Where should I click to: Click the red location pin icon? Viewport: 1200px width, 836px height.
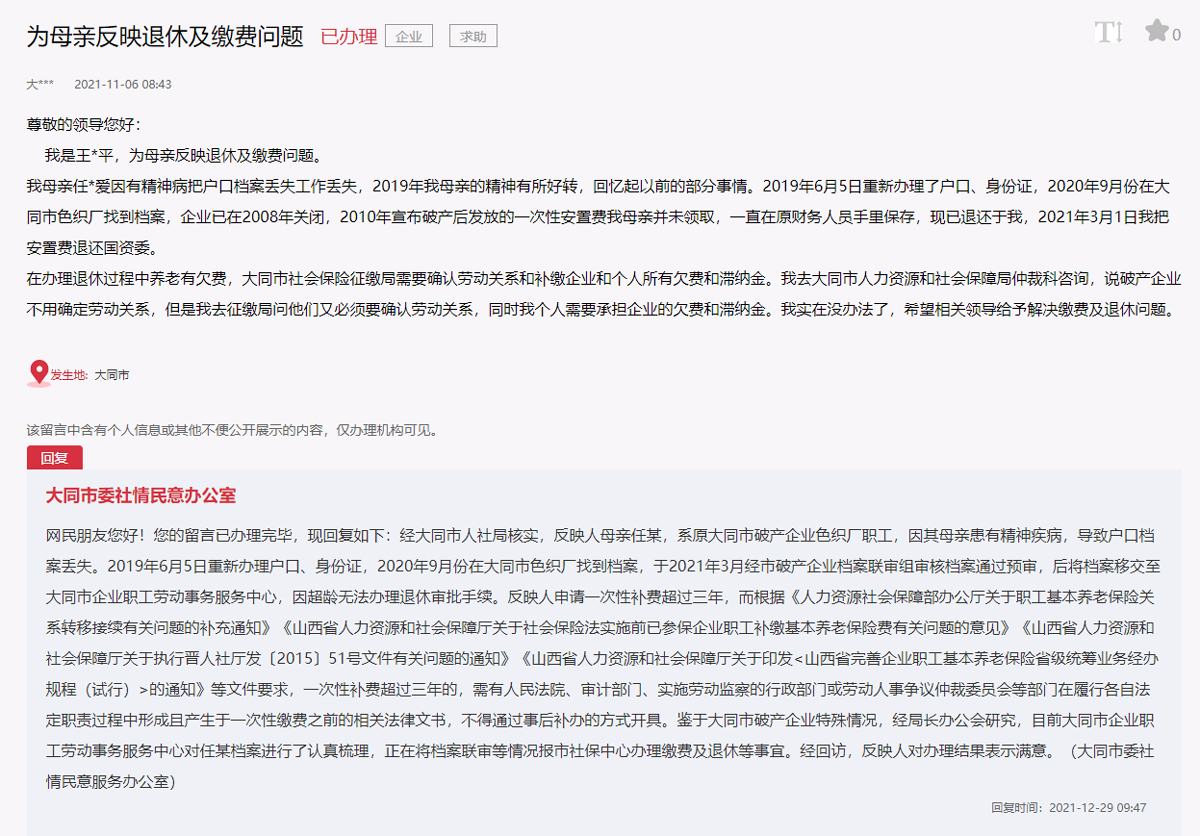[x=38, y=373]
